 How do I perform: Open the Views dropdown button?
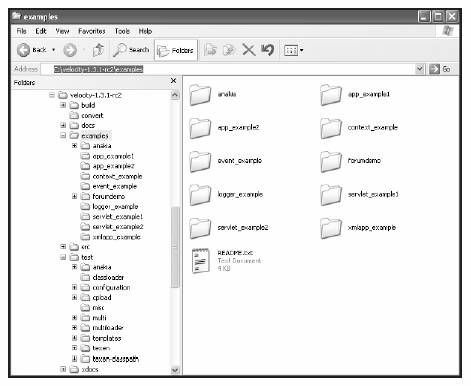(x=293, y=51)
